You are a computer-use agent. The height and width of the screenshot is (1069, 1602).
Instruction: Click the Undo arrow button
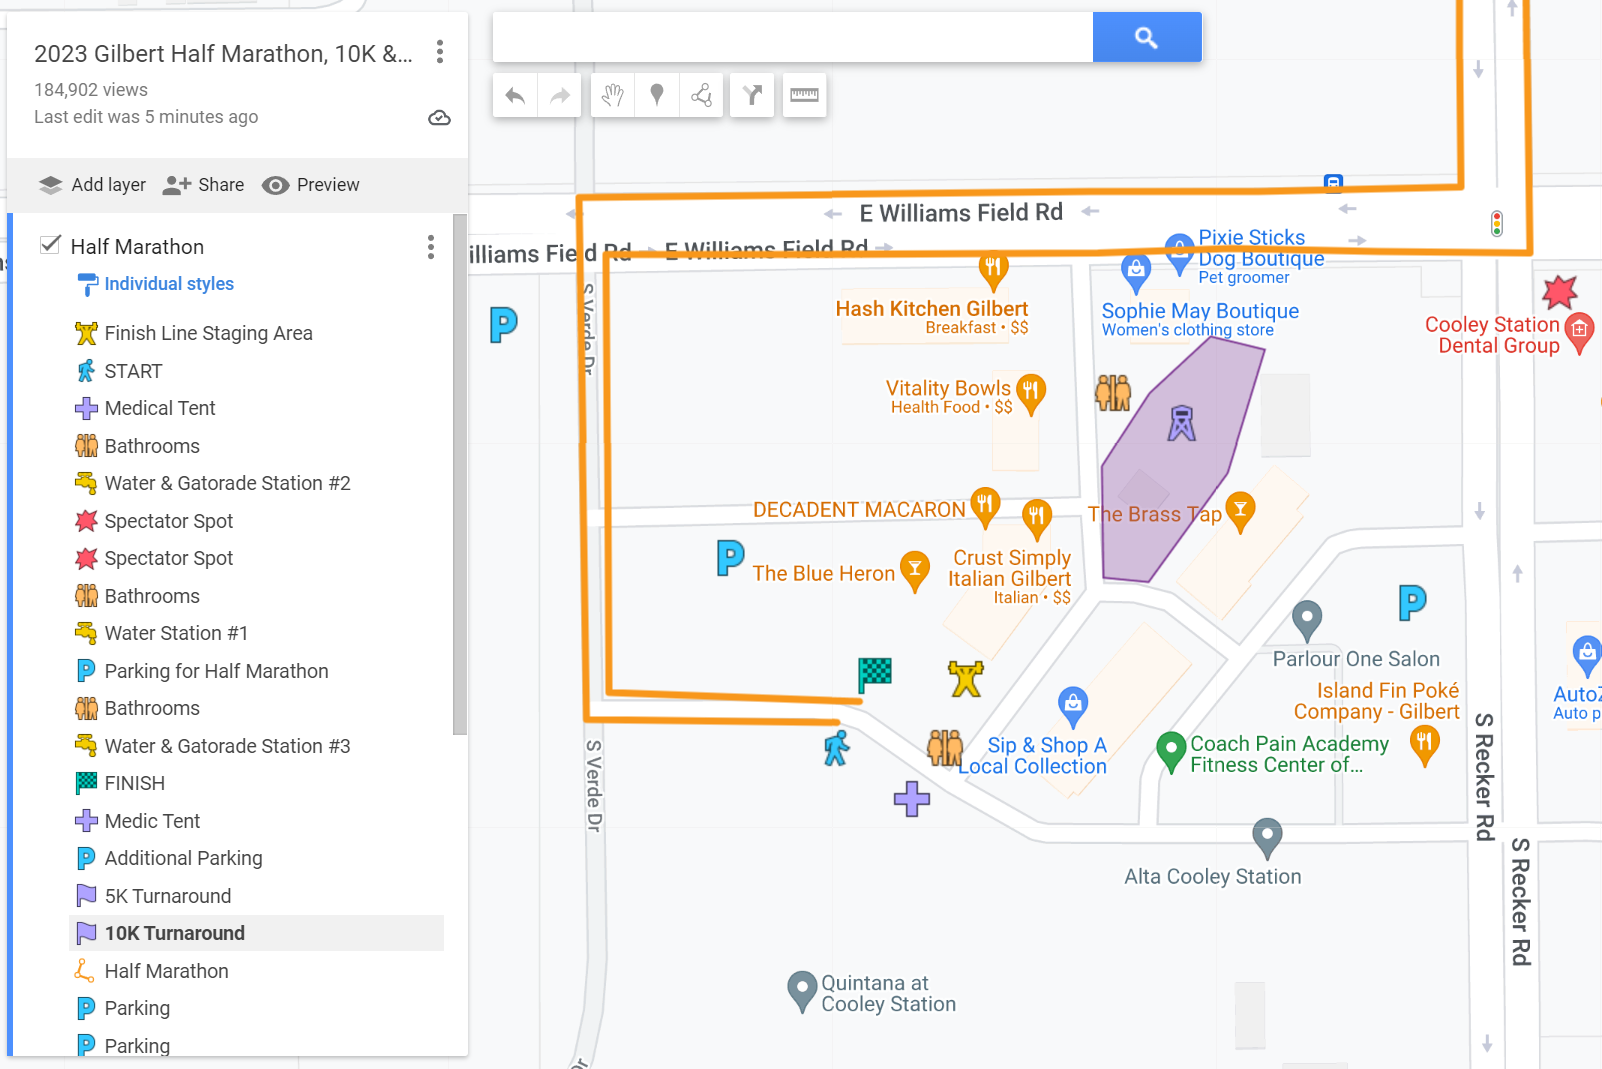pos(515,95)
